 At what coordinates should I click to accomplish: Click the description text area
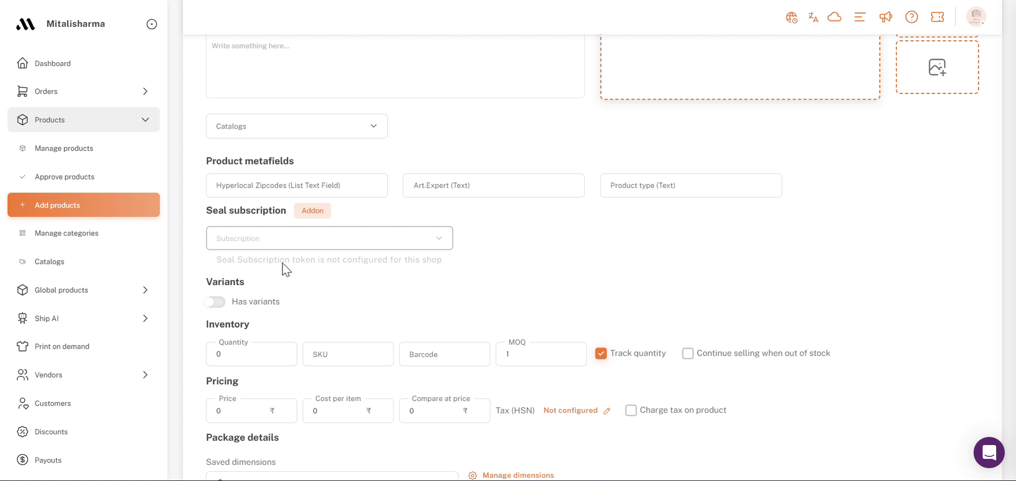[395, 65]
